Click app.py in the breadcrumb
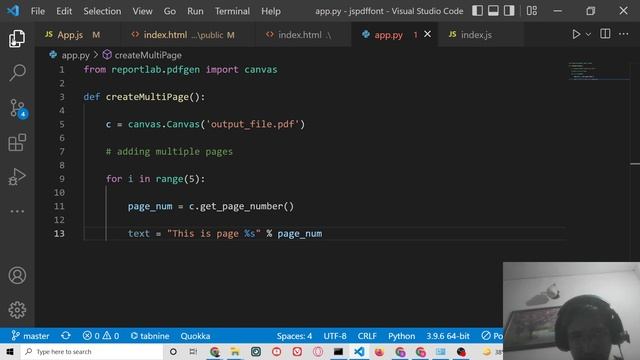This screenshot has height=360, width=640. click(x=75, y=55)
